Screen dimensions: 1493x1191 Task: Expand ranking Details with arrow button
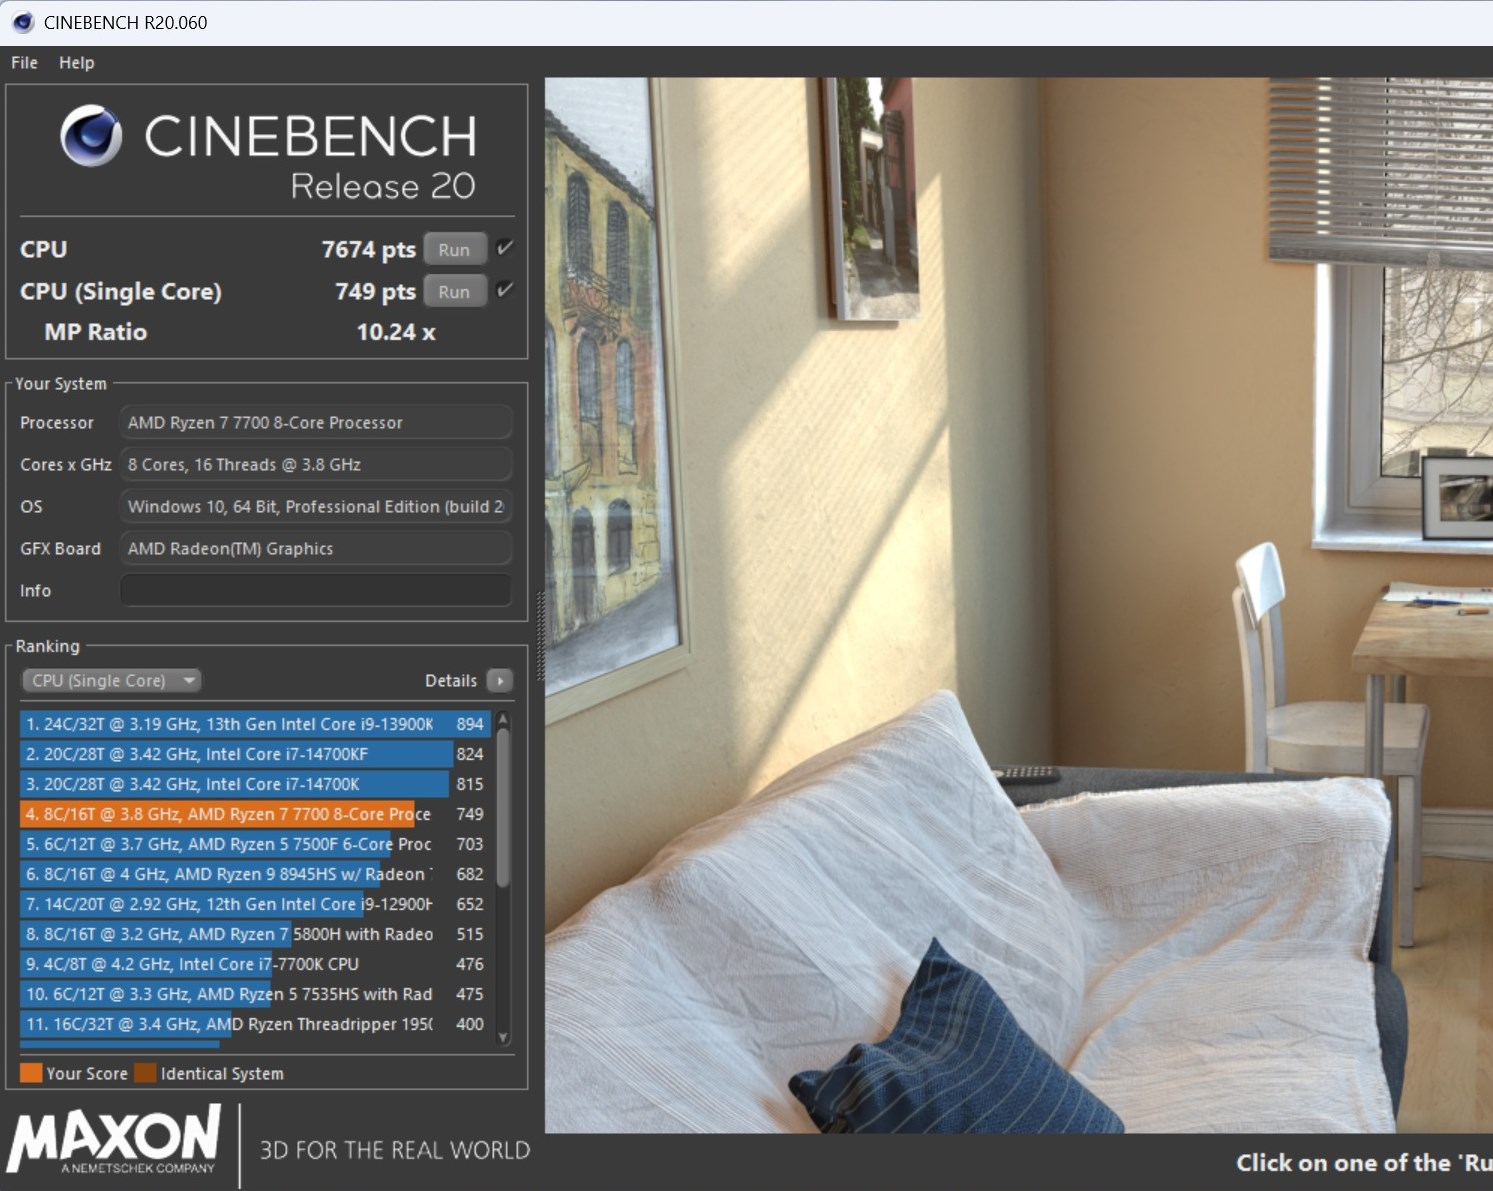[x=499, y=680]
